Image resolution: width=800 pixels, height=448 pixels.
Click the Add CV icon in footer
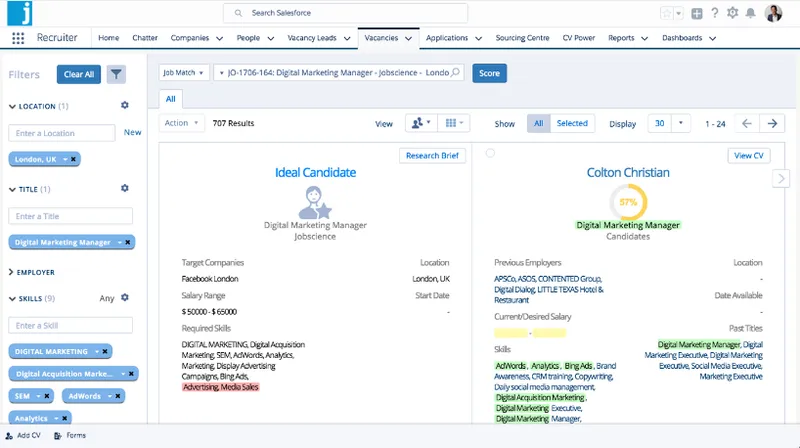(9, 436)
